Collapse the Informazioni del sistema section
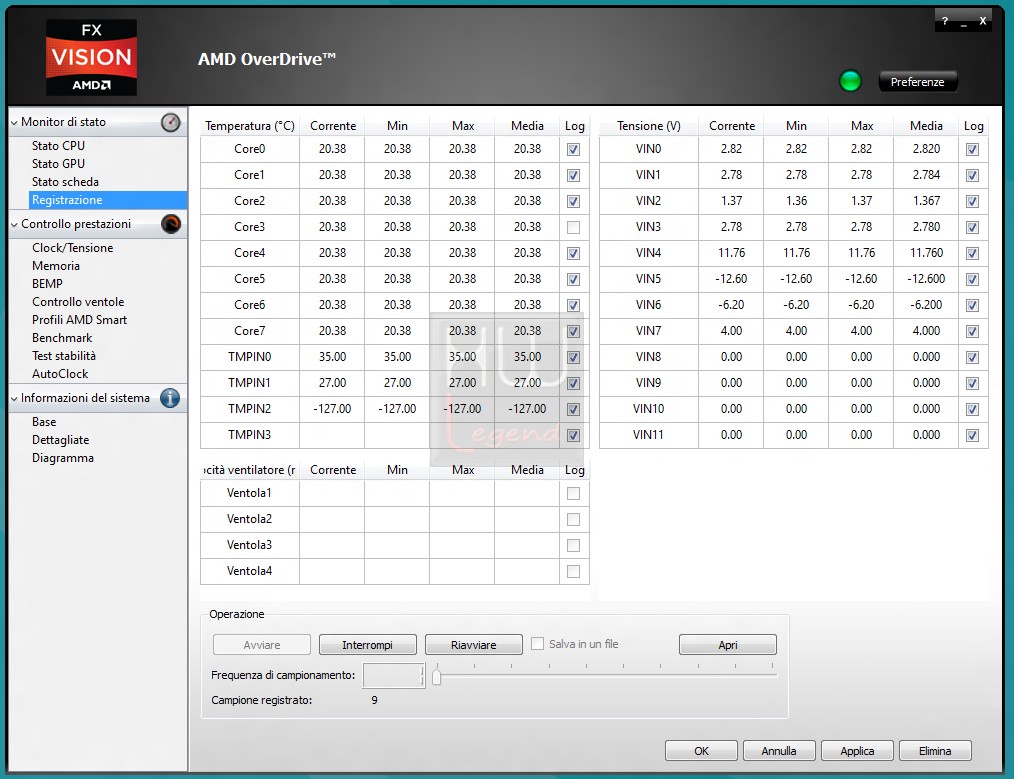 click(14, 398)
